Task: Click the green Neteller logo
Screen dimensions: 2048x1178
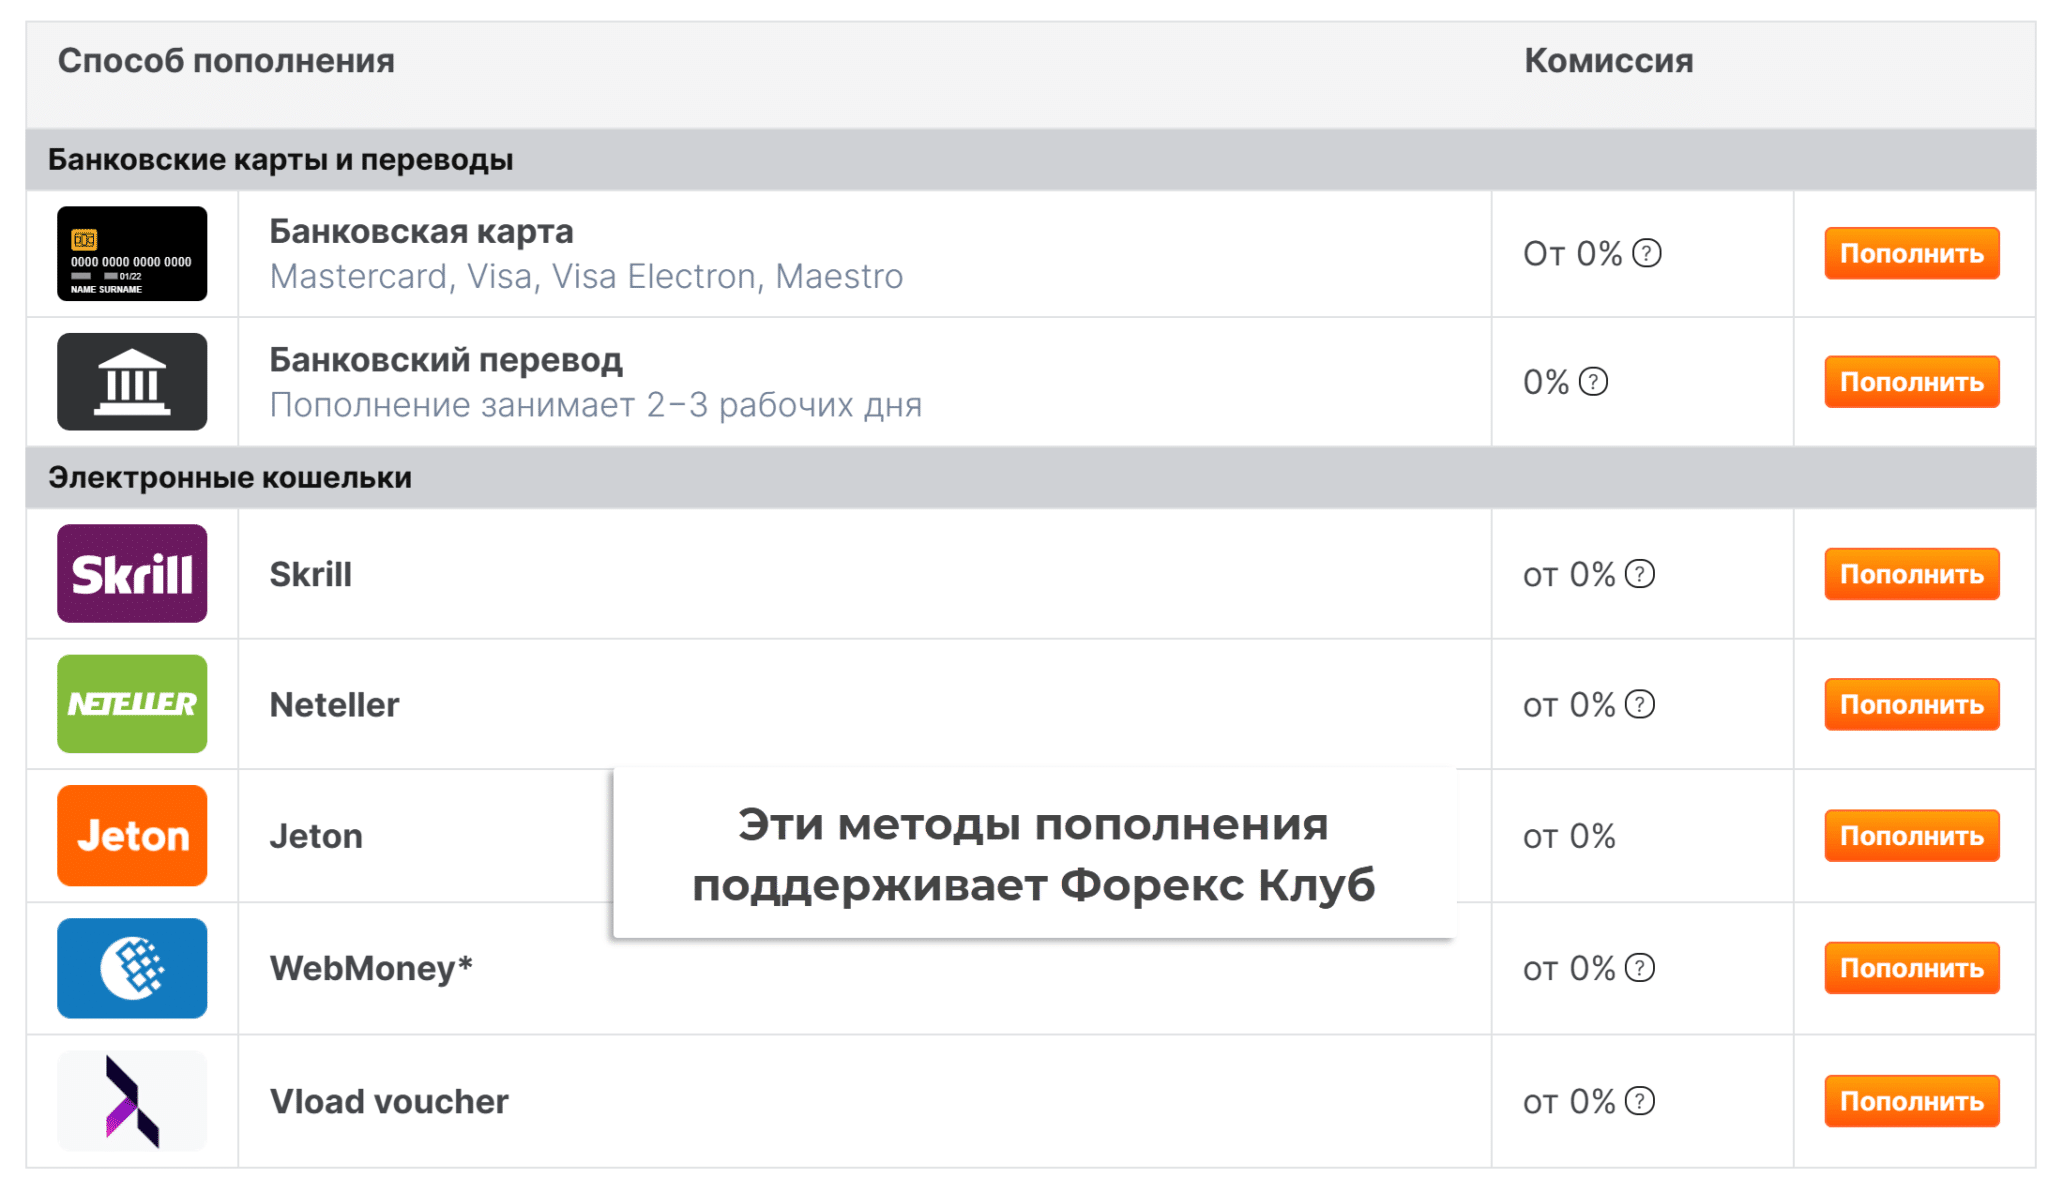Action: (132, 704)
